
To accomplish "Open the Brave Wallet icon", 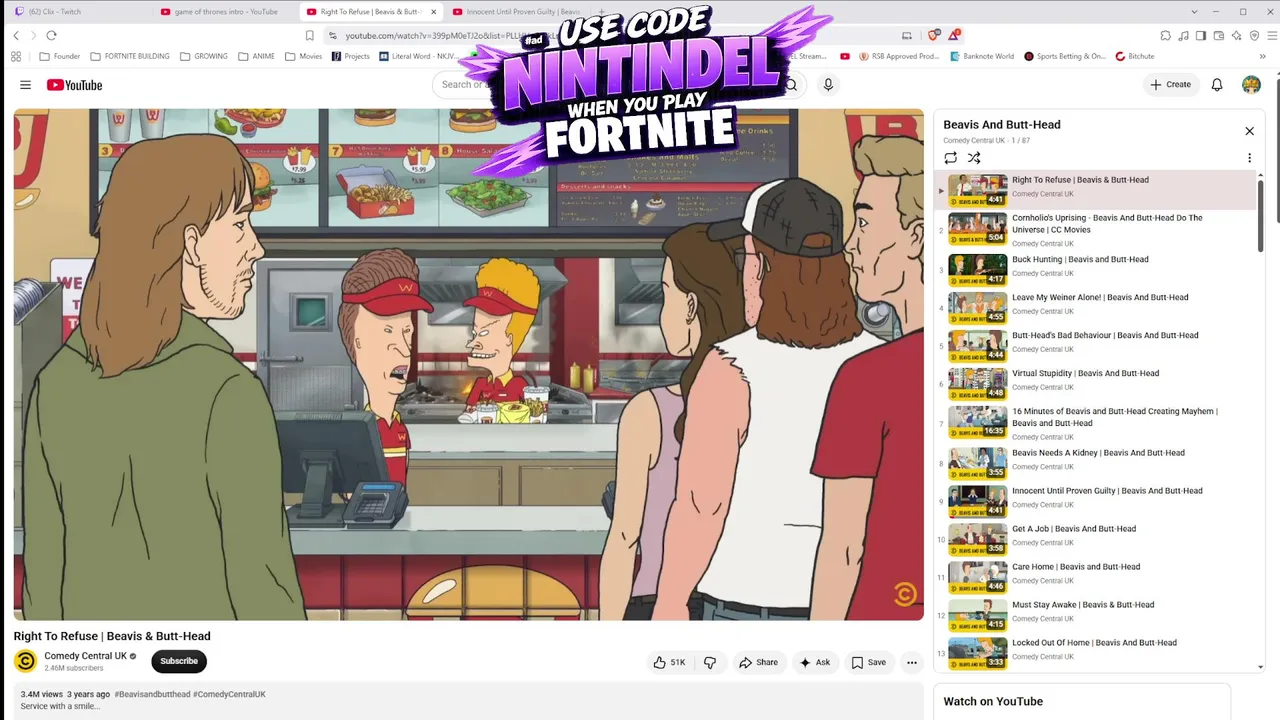I will [x=1219, y=36].
